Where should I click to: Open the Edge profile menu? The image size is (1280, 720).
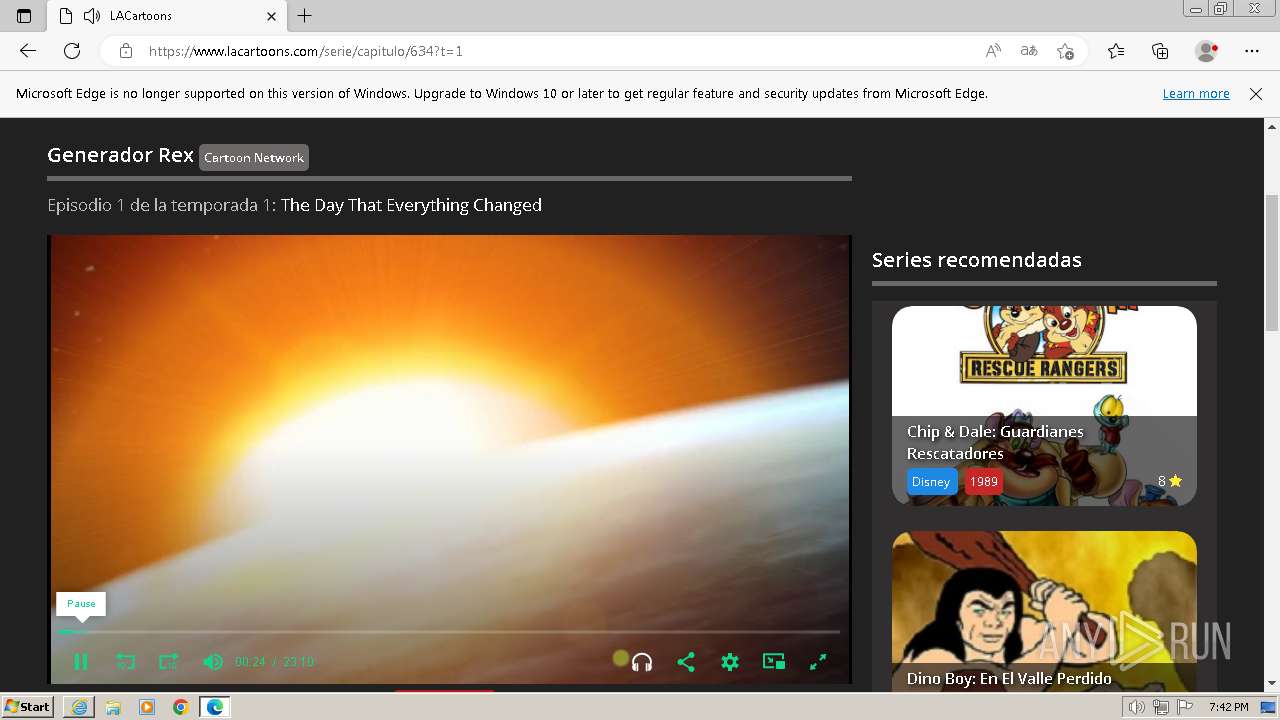point(1207,51)
